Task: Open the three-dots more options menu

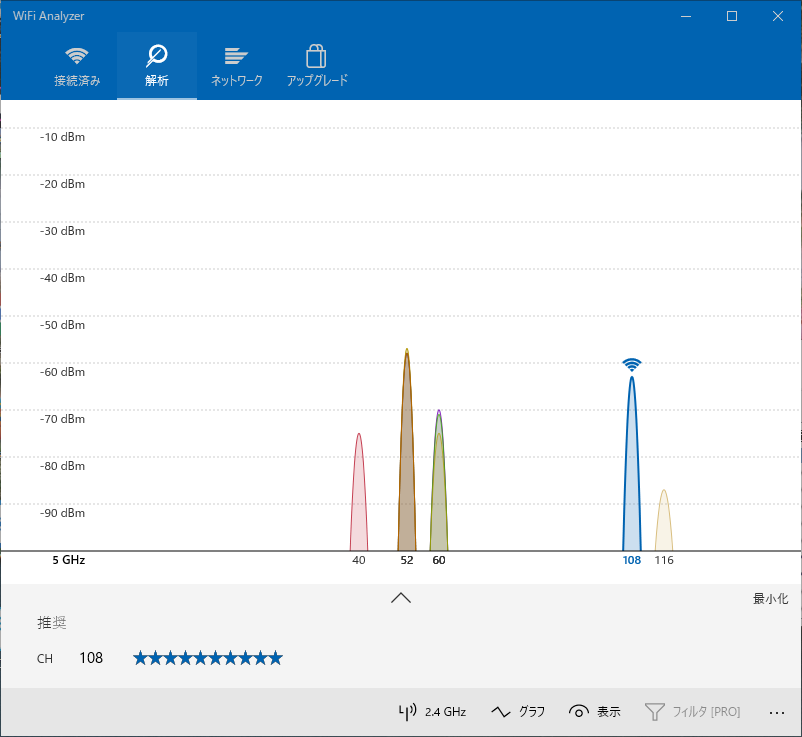Action: click(x=777, y=712)
